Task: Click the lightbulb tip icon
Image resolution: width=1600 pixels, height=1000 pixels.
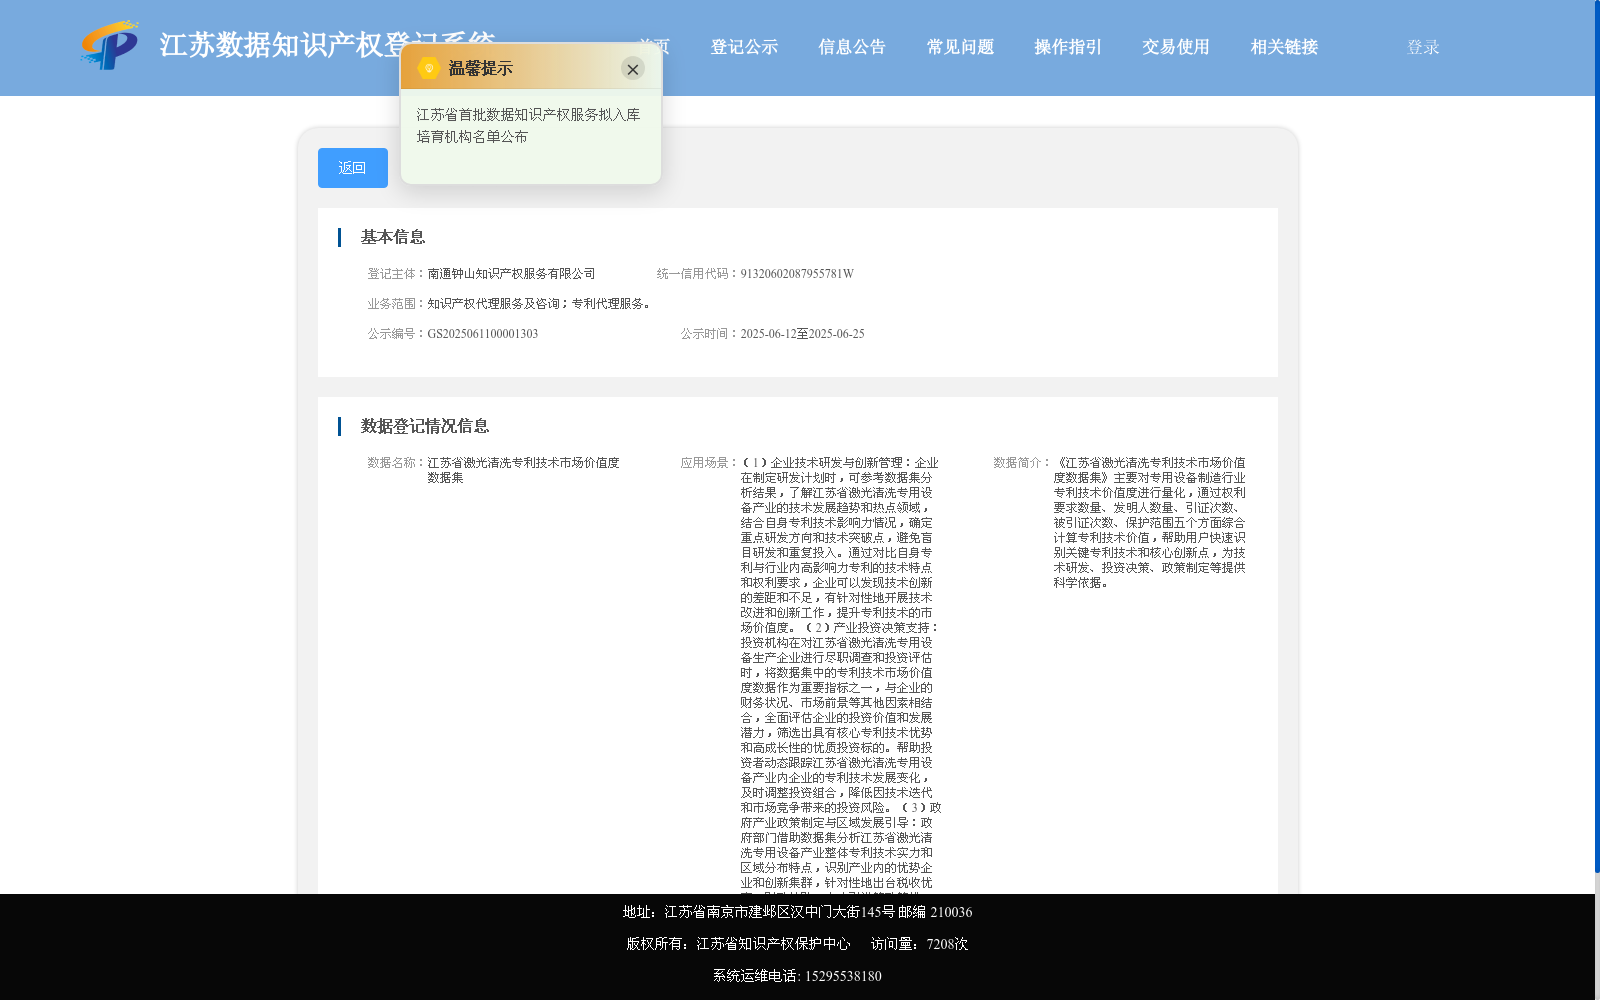Action: tap(429, 68)
